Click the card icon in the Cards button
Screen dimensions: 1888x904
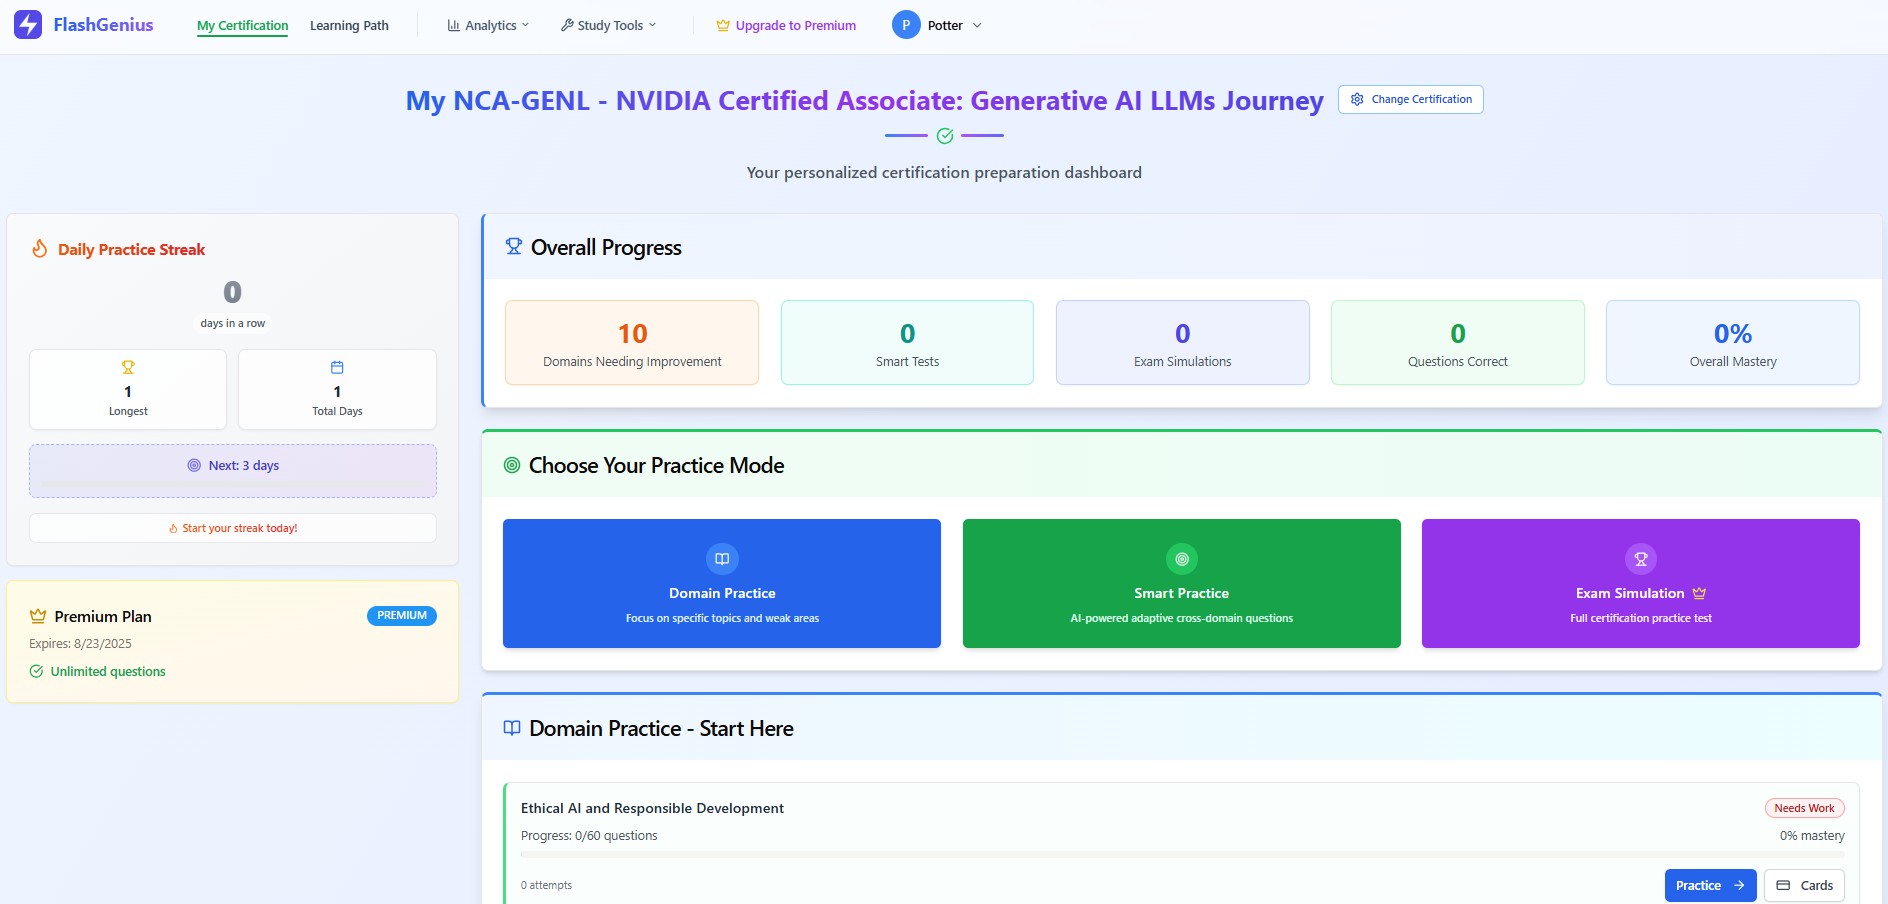pos(1783,885)
